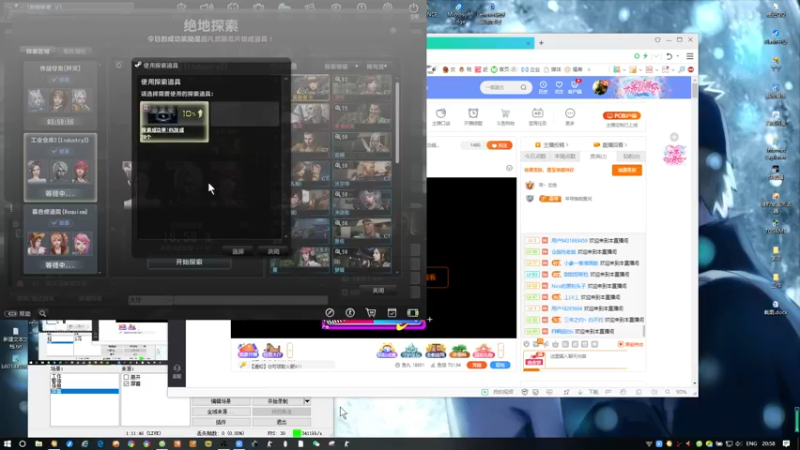Click the 客户端 icon with the red badge
Viewport: 800px width, 450px height.
pos(575,87)
